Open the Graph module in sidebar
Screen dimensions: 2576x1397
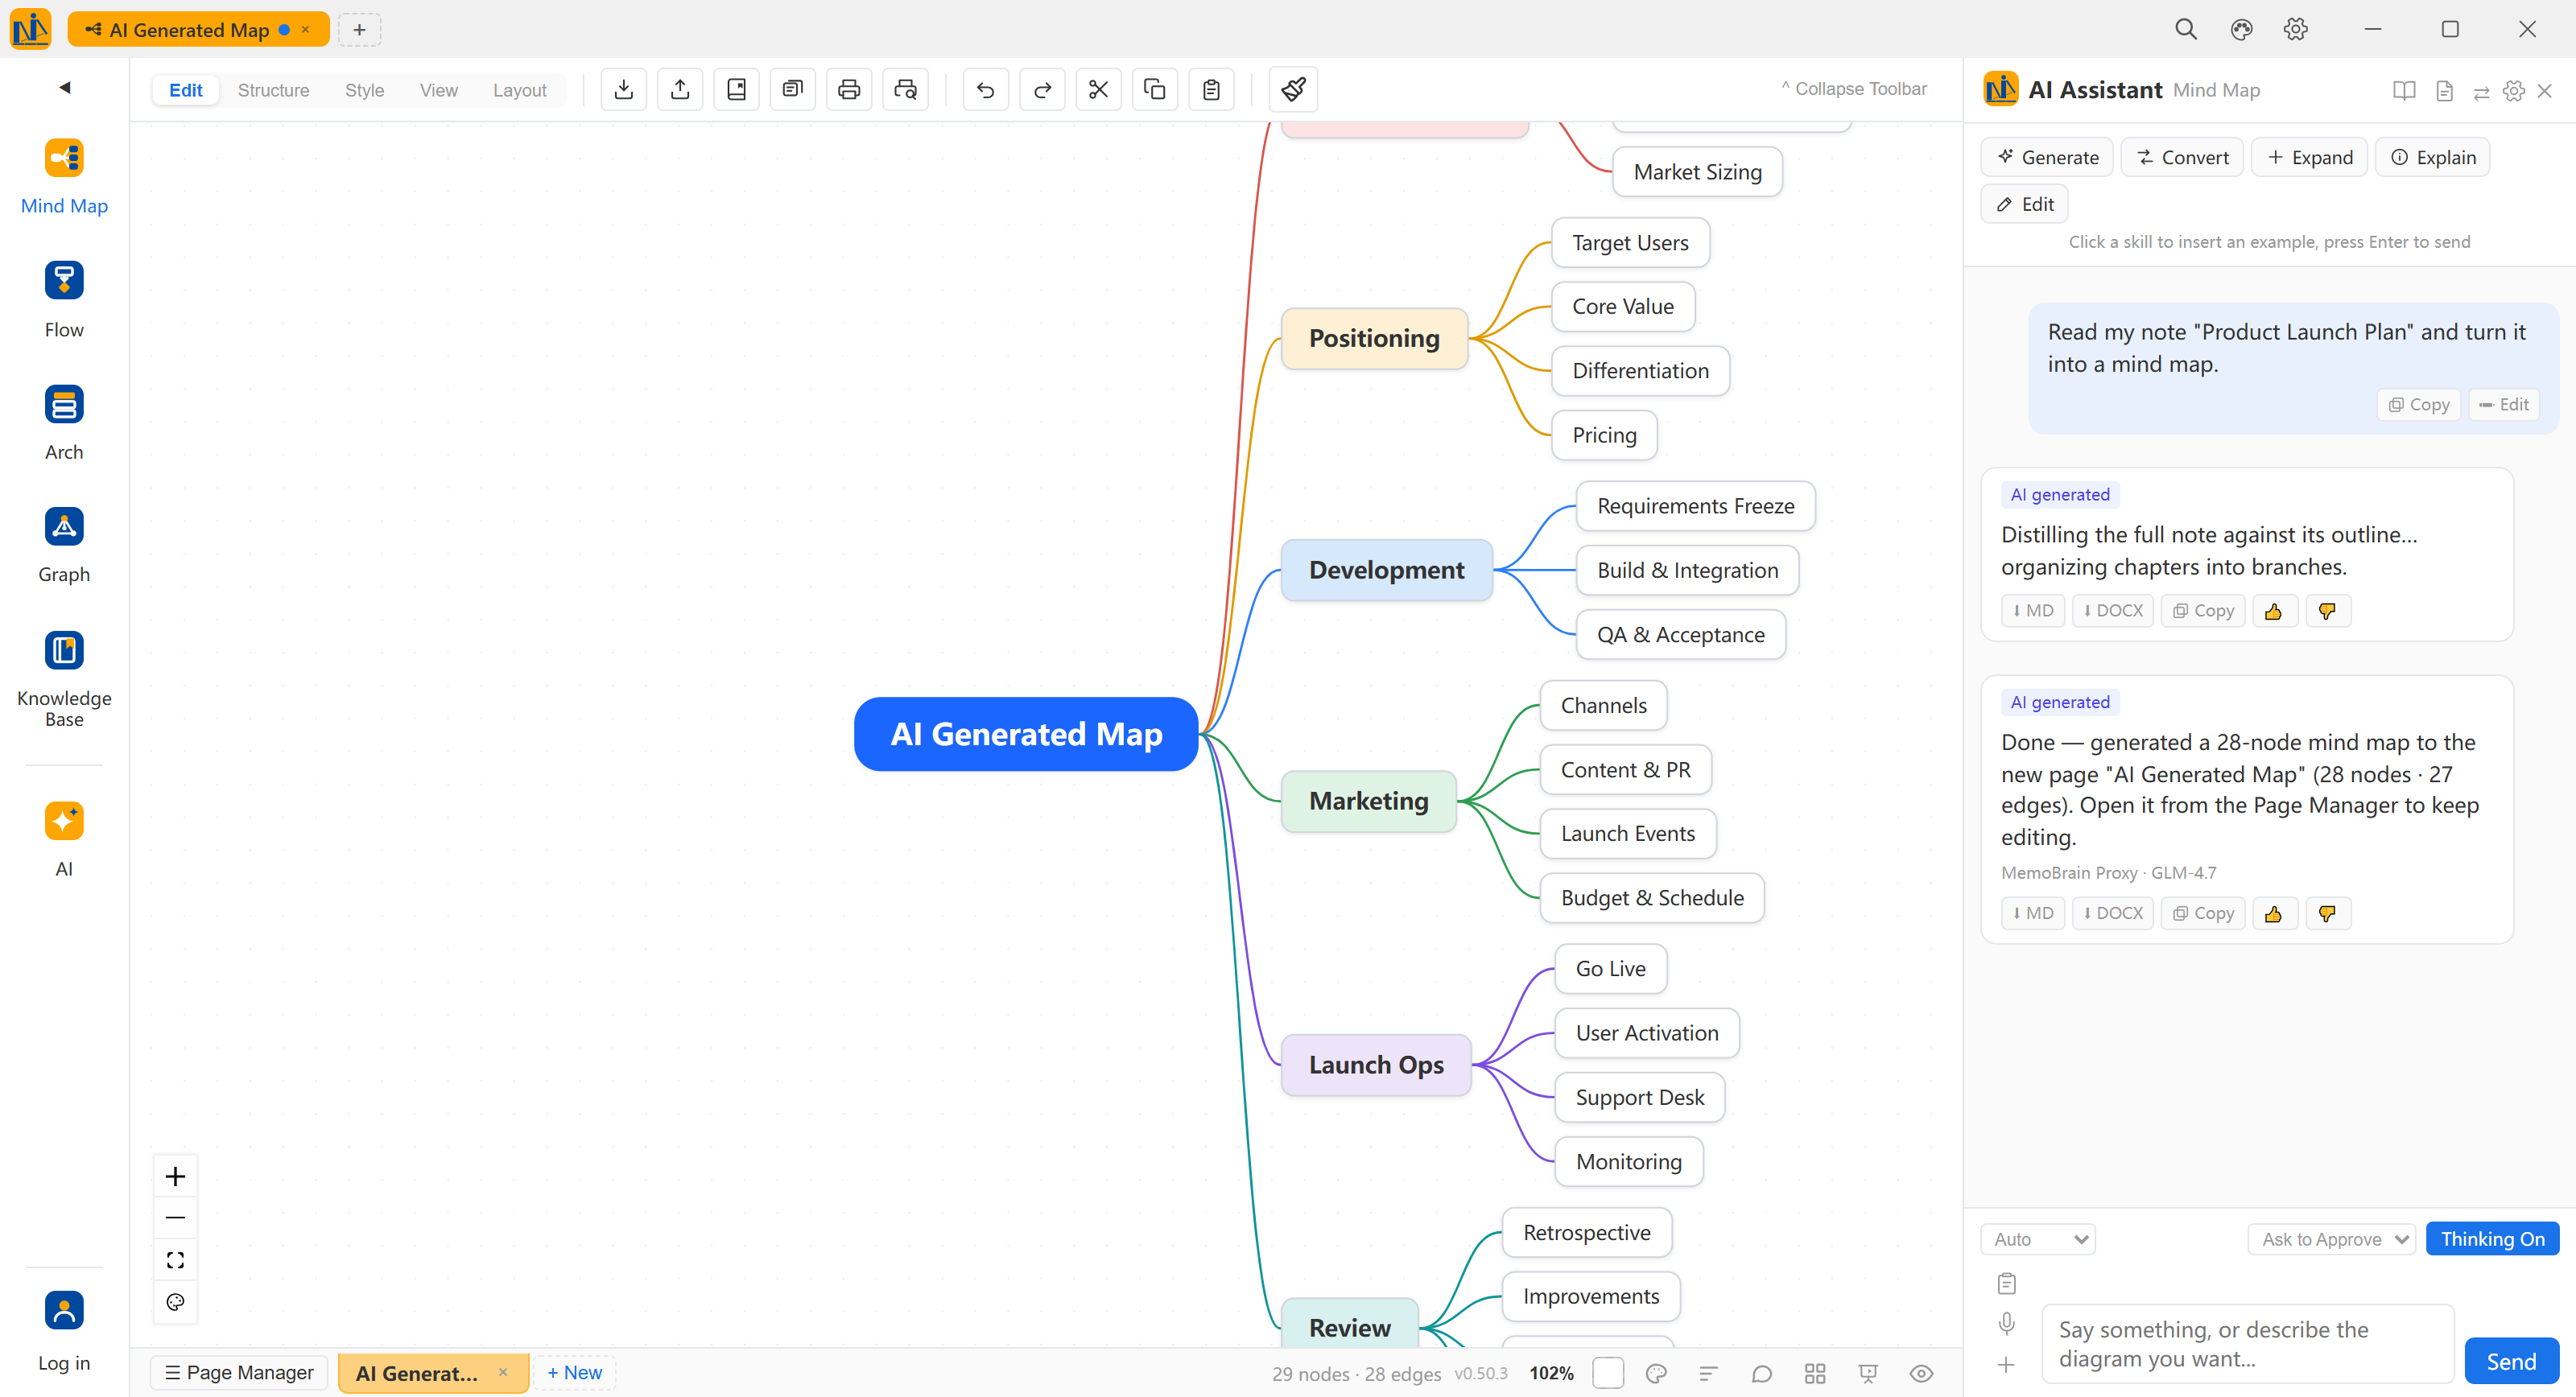tap(64, 546)
